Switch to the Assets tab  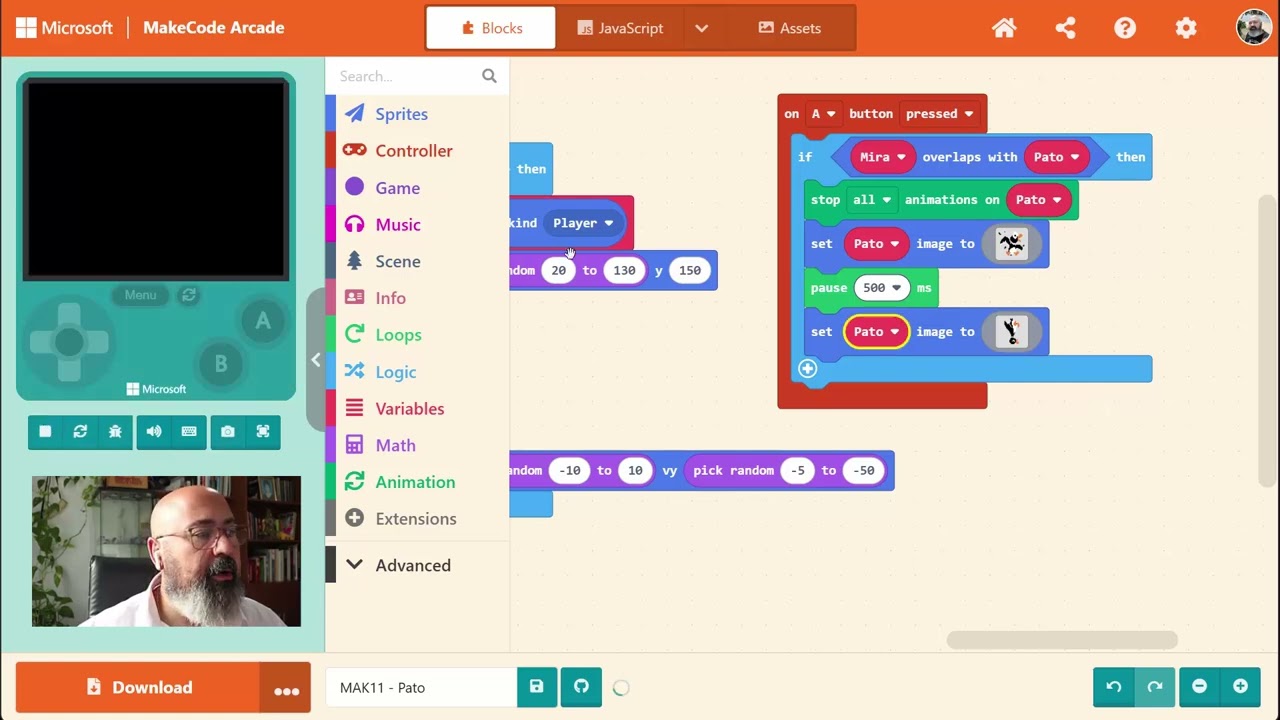tap(789, 28)
